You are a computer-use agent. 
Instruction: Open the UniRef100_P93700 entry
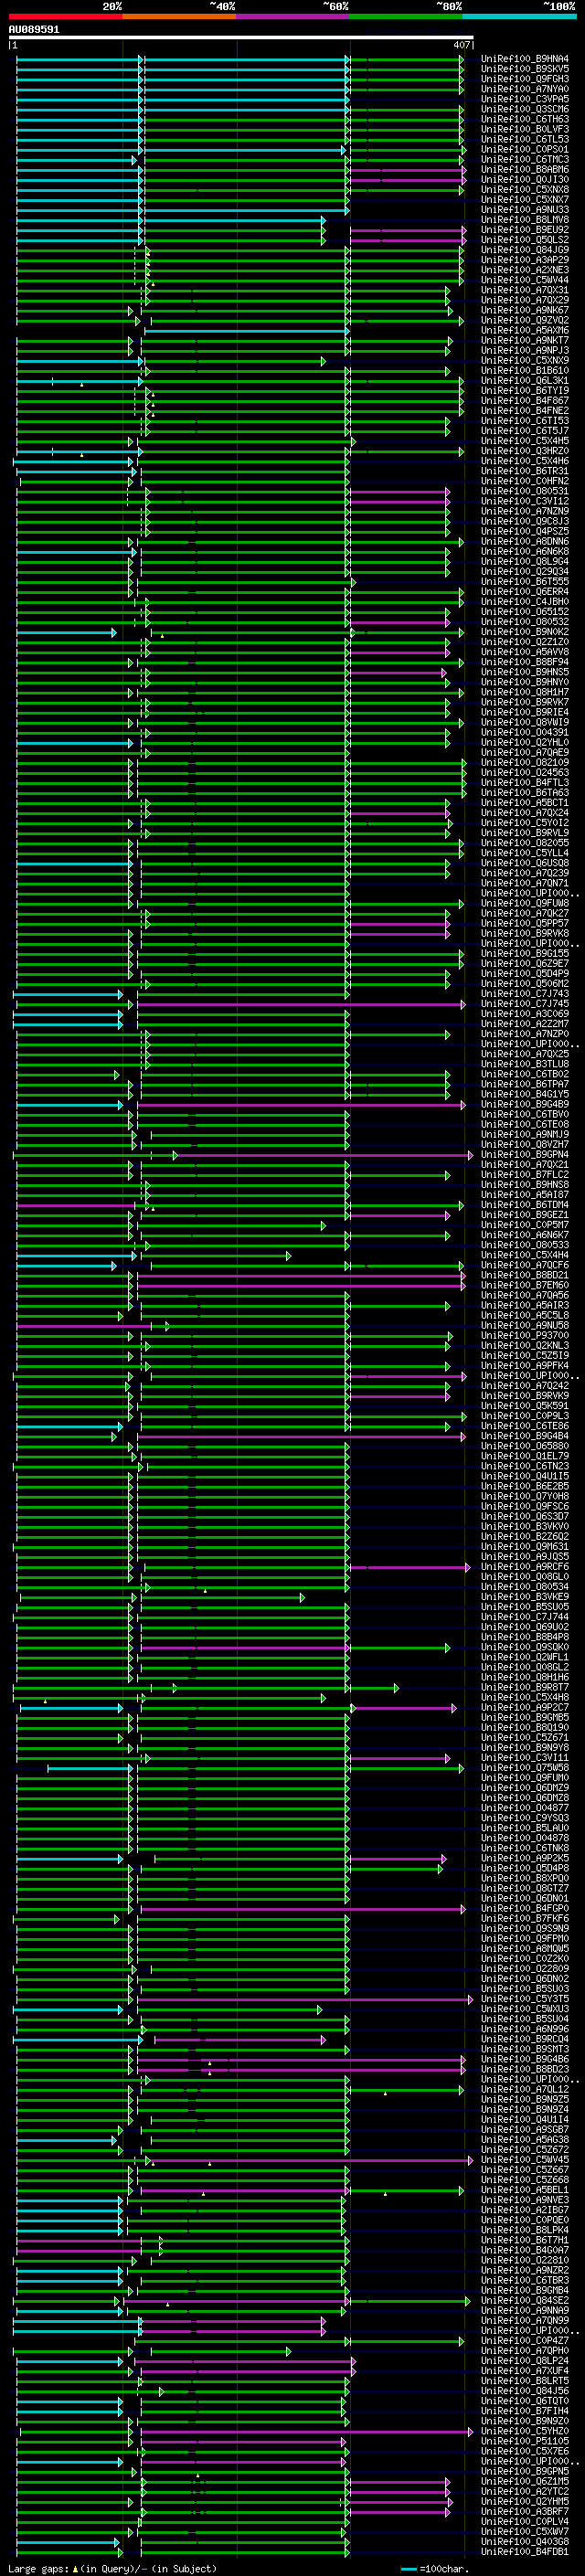pyautogui.click(x=525, y=1336)
